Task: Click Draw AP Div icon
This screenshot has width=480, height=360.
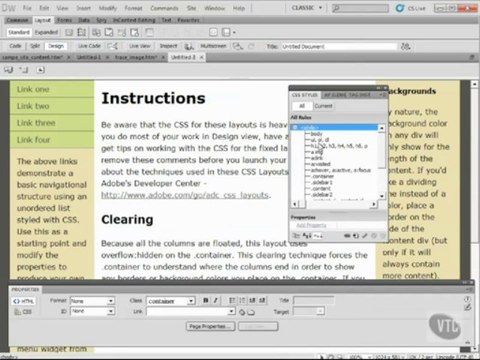Action: click(82, 32)
